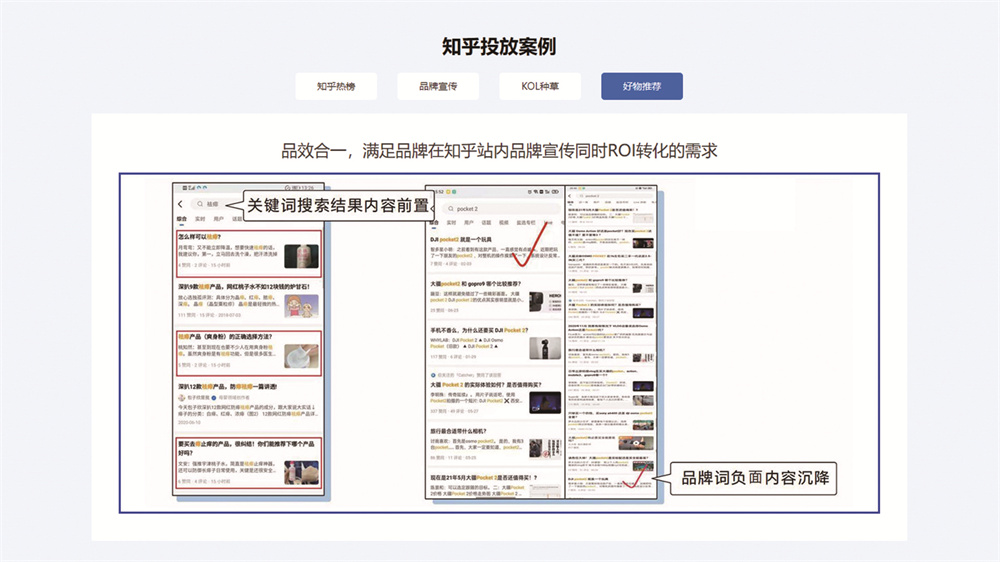
Task: Tap the back arrow in left phone screenshot
Action: coord(181,204)
